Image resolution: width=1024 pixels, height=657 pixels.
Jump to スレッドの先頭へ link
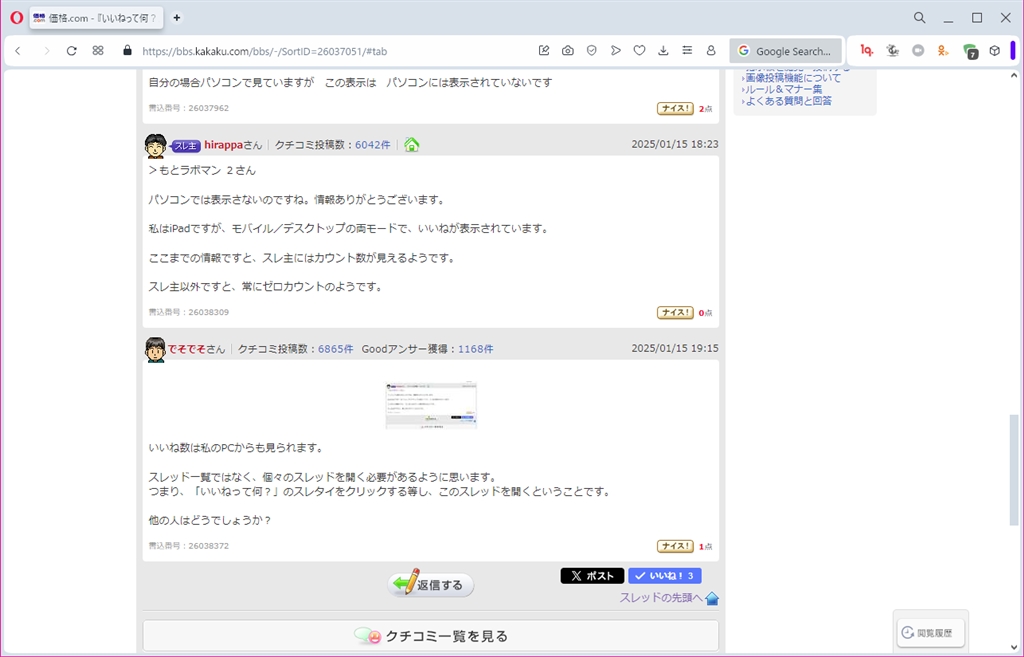(x=661, y=598)
